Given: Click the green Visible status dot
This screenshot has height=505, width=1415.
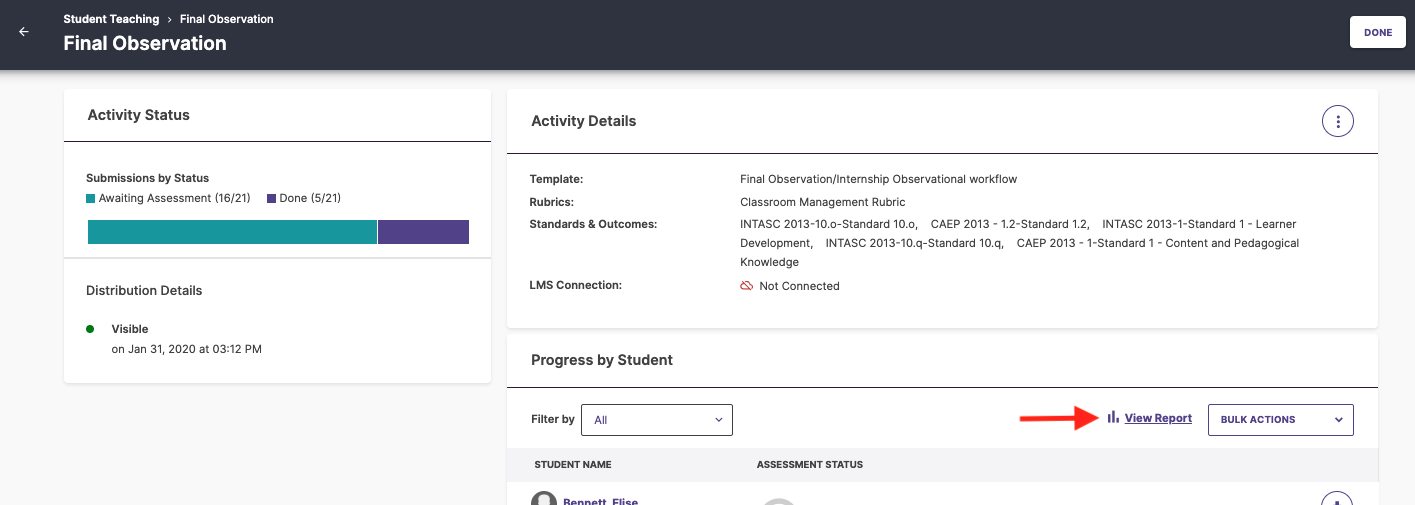Looking at the screenshot, I should click(x=90, y=329).
